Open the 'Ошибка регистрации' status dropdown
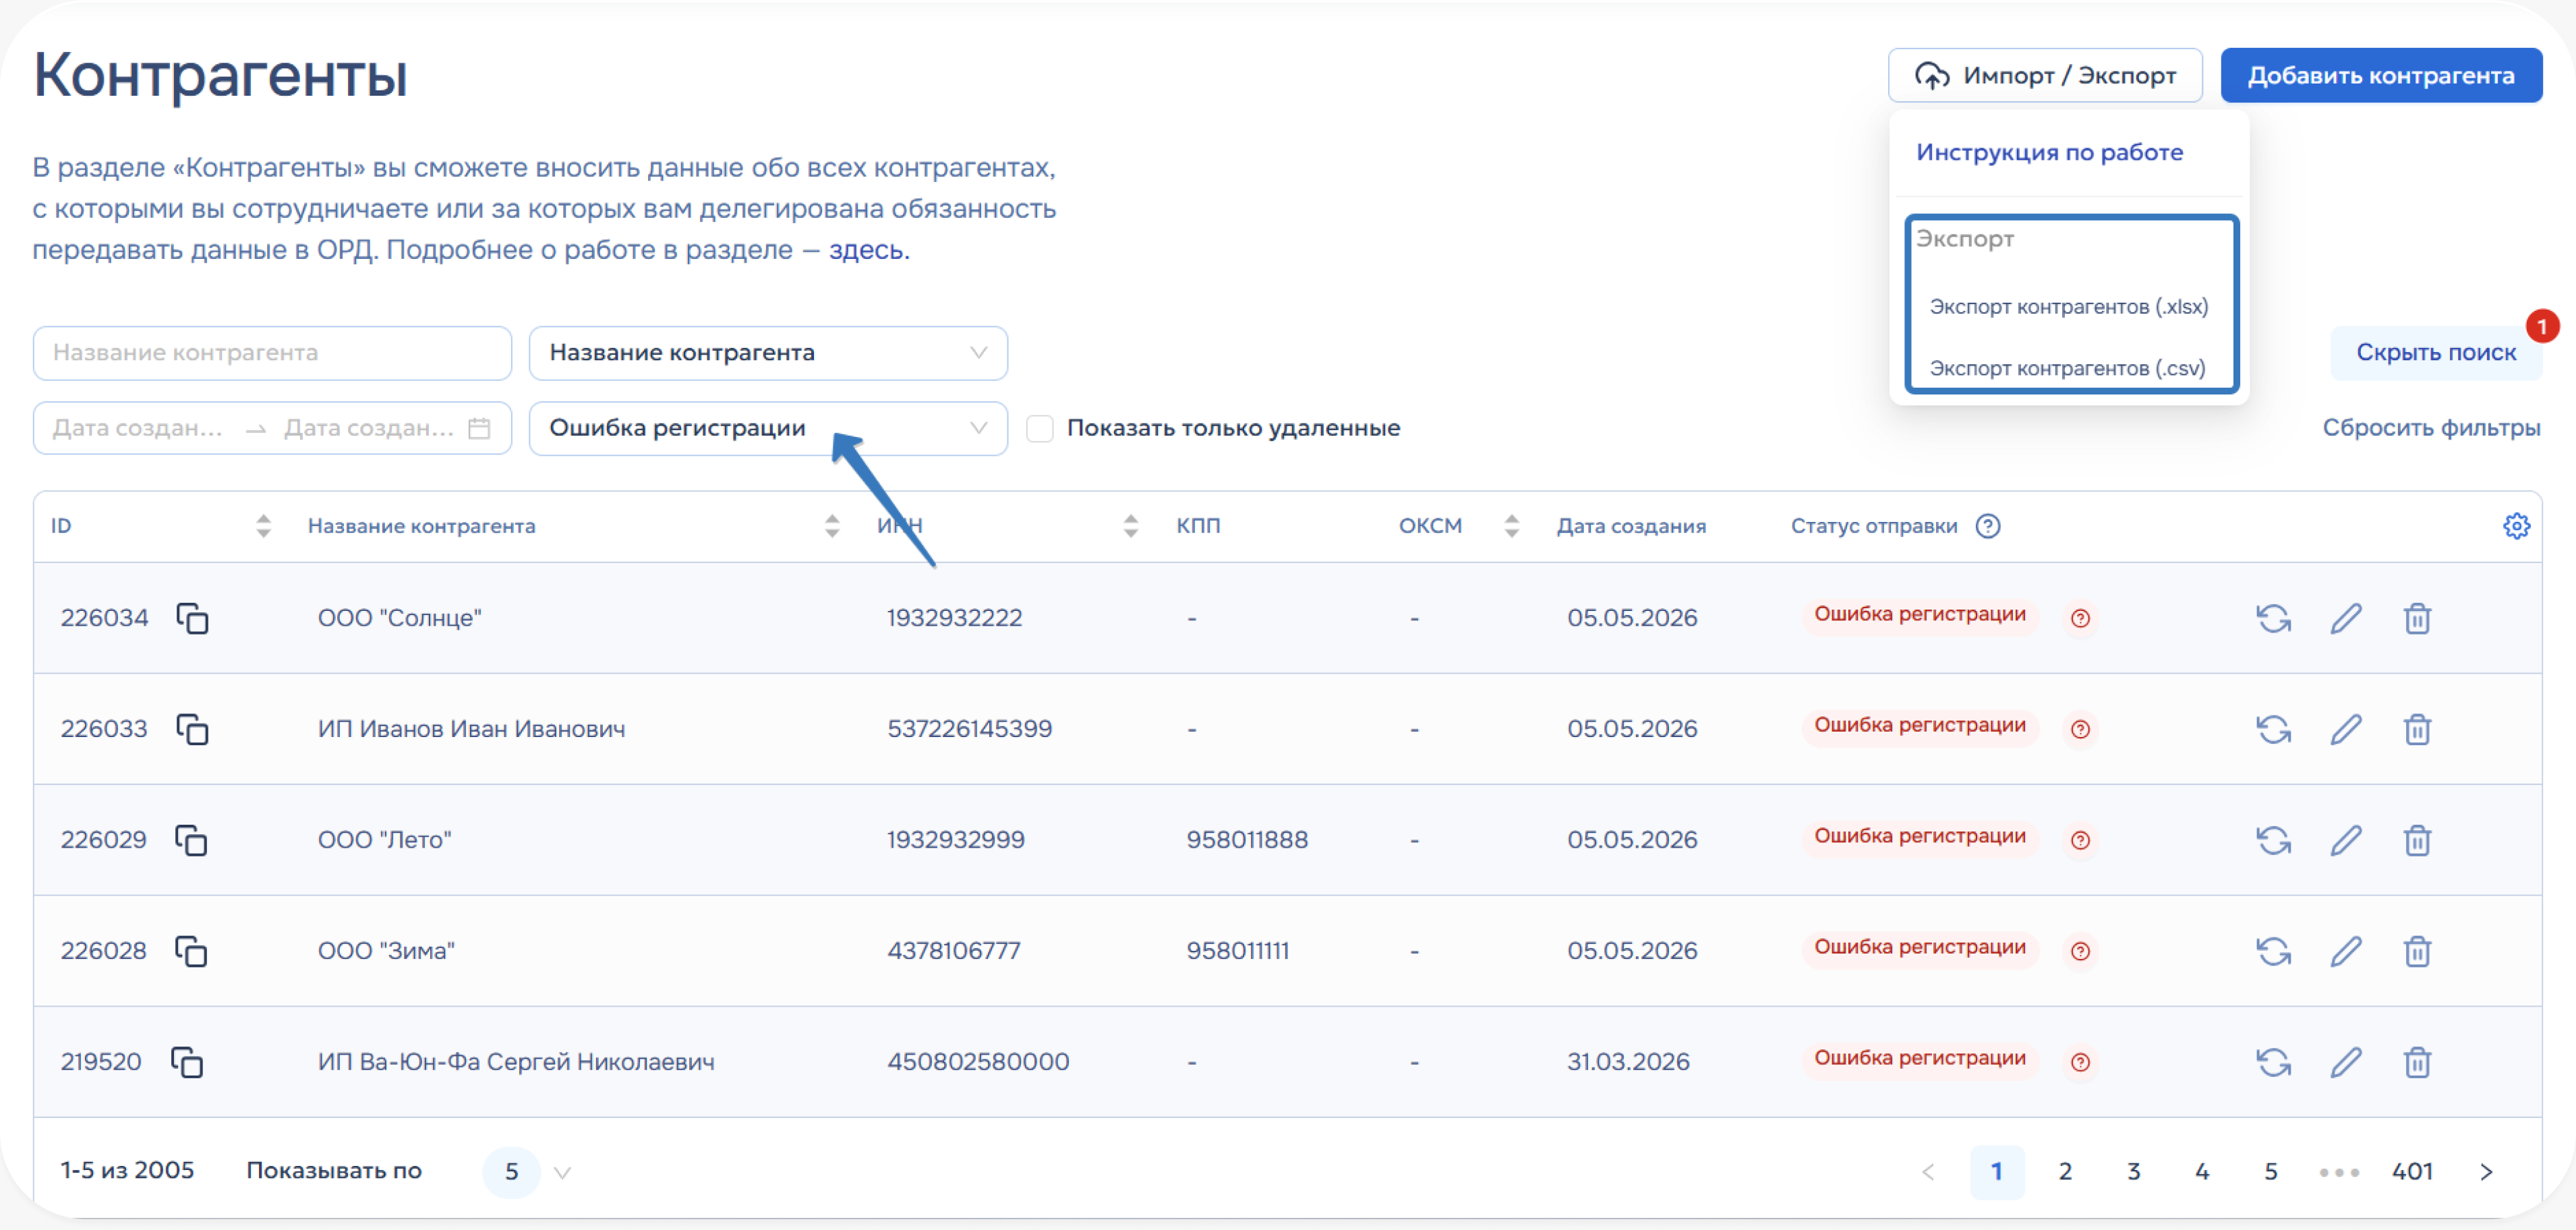 pyautogui.click(x=768, y=428)
